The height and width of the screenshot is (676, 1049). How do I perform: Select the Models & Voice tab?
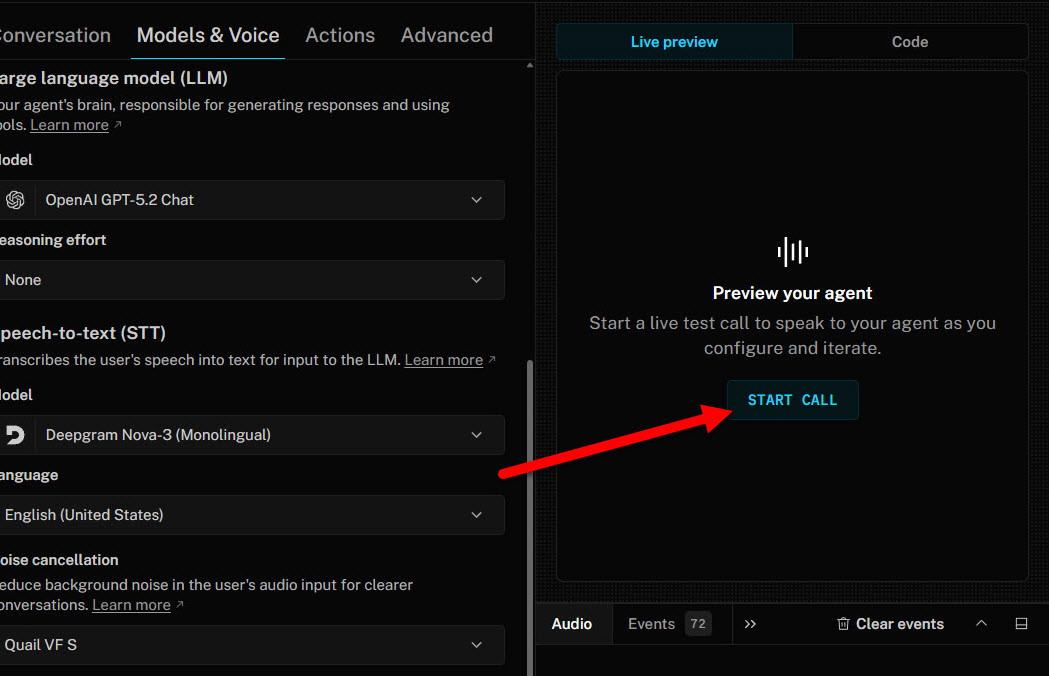point(208,35)
